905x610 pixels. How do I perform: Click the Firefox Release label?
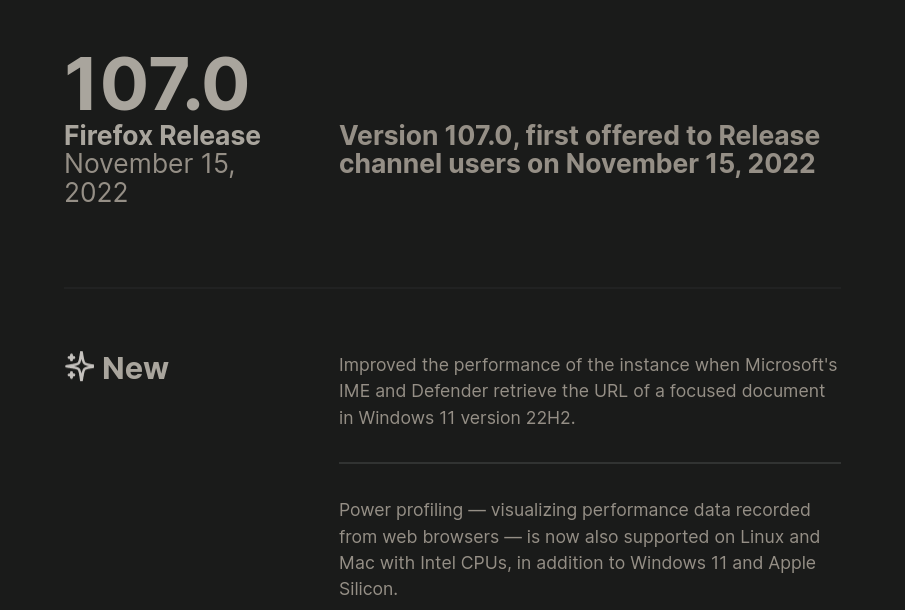(x=162, y=135)
